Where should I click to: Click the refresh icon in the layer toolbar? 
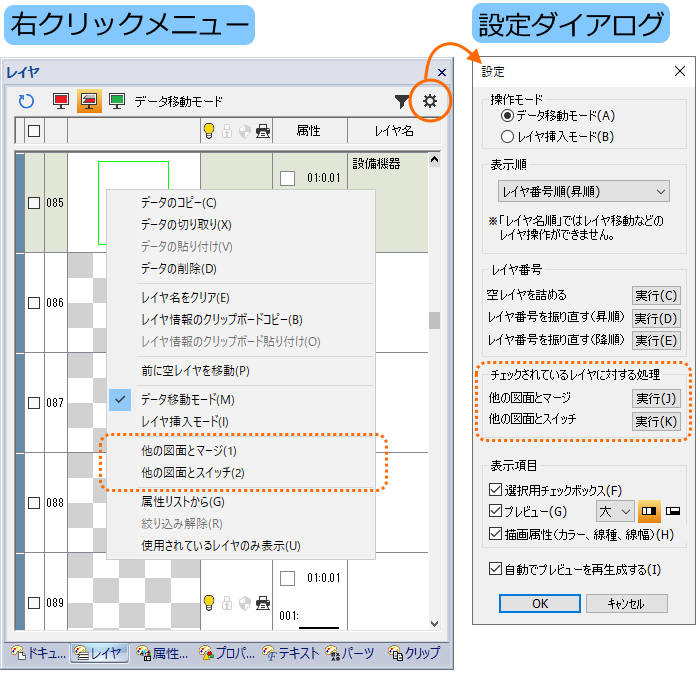click(x=26, y=101)
